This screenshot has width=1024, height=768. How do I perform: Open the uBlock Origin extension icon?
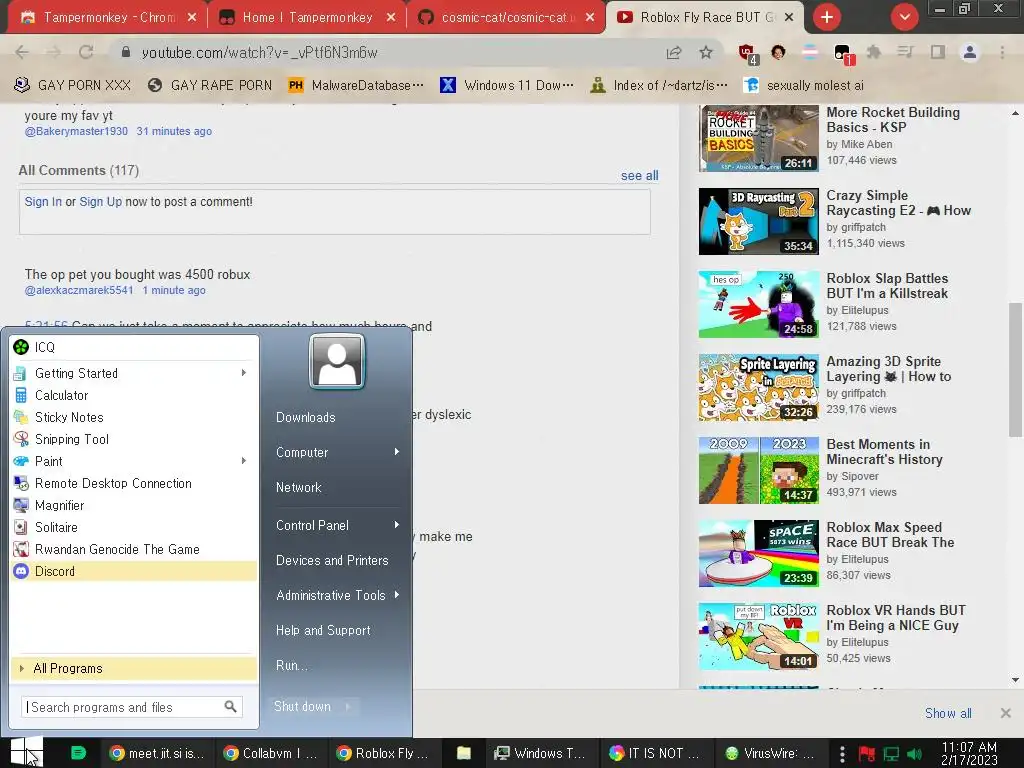click(748, 54)
